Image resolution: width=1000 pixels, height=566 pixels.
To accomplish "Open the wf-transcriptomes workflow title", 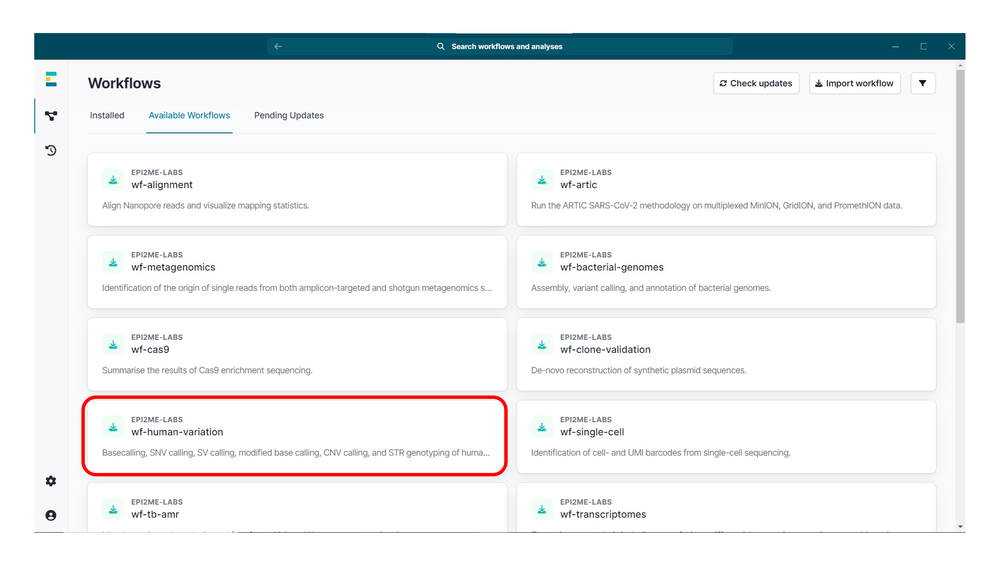I will click(x=603, y=514).
